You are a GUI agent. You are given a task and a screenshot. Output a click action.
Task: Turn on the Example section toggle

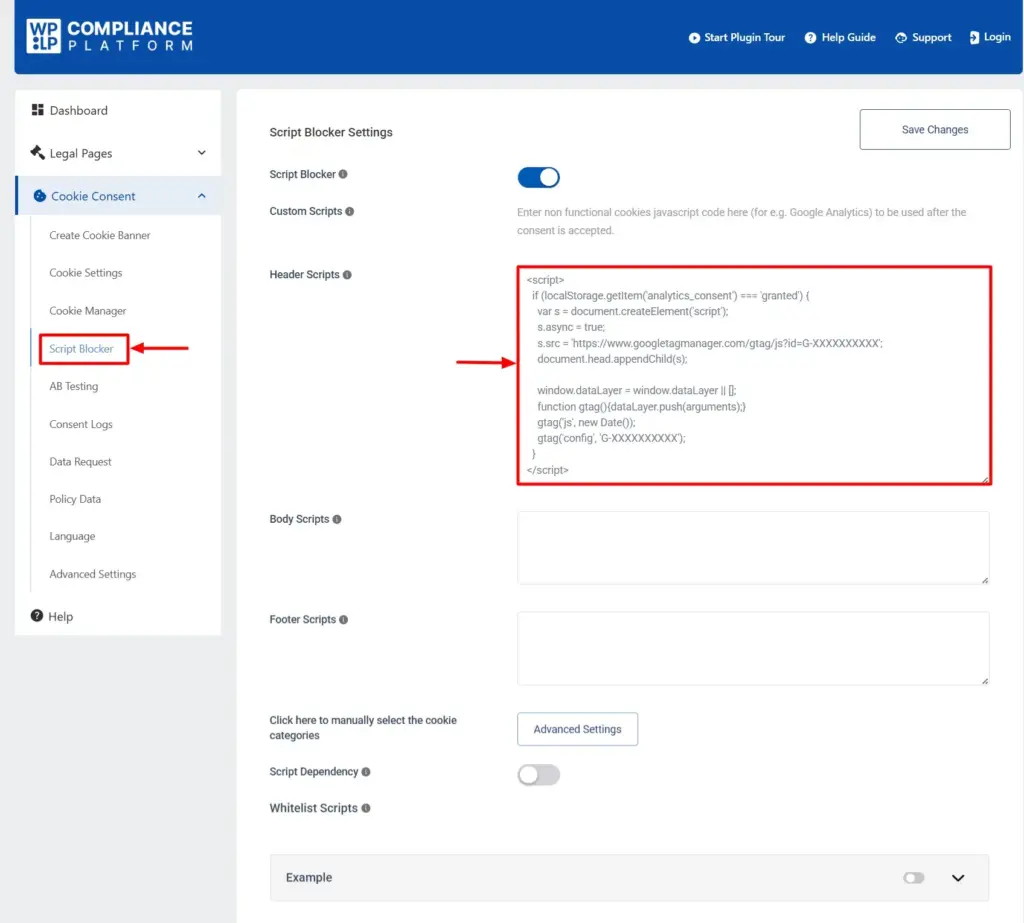tap(913, 877)
